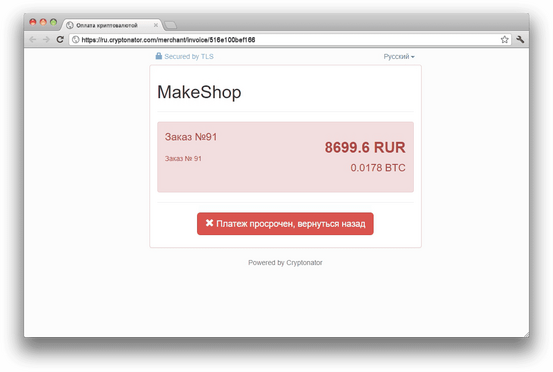Screen dimensions: 553x372
Task: Click the 8699.6 RUR amount
Action: 365,147
